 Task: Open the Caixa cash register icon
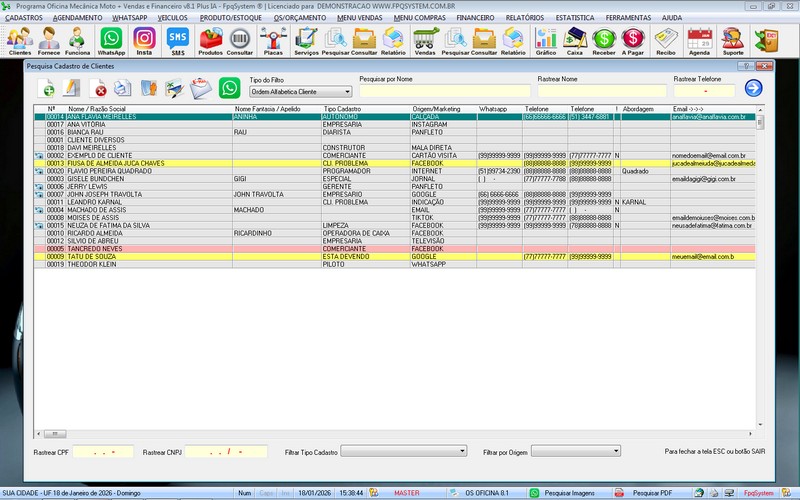[x=575, y=40]
